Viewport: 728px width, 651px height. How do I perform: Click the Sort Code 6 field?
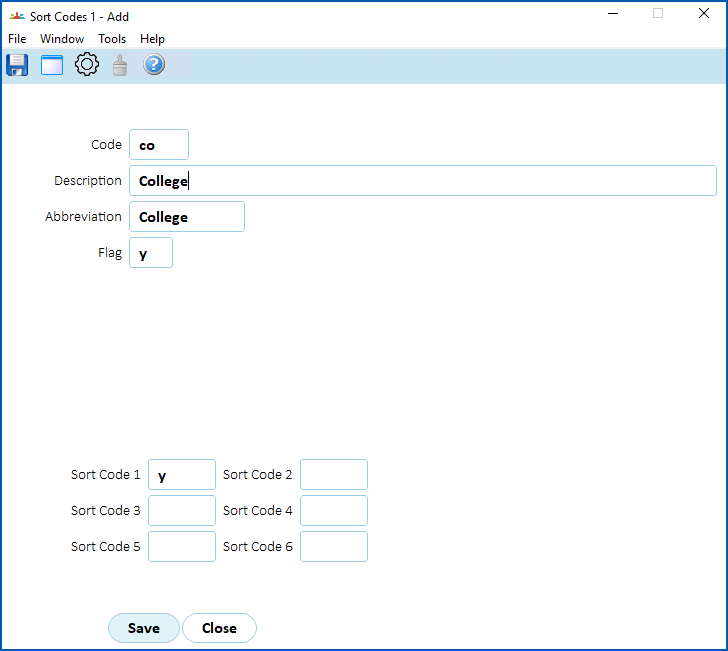click(334, 547)
